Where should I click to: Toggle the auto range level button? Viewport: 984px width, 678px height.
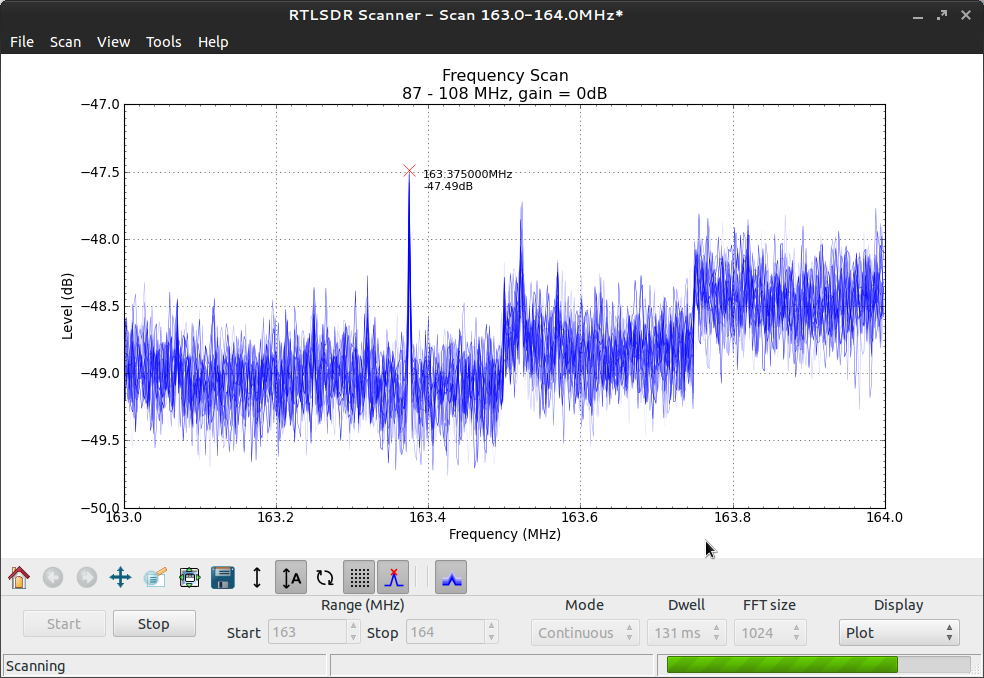pos(291,577)
